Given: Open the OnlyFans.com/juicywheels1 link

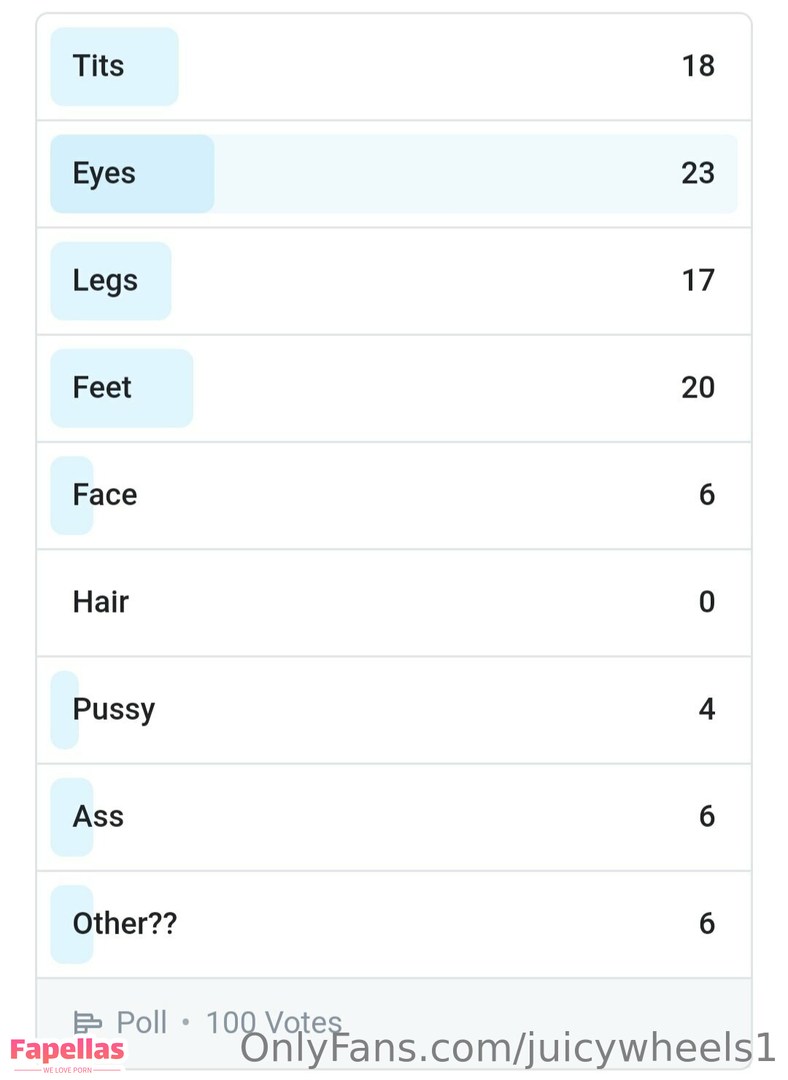Looking at the screenshot, I should pos(508,1048).
